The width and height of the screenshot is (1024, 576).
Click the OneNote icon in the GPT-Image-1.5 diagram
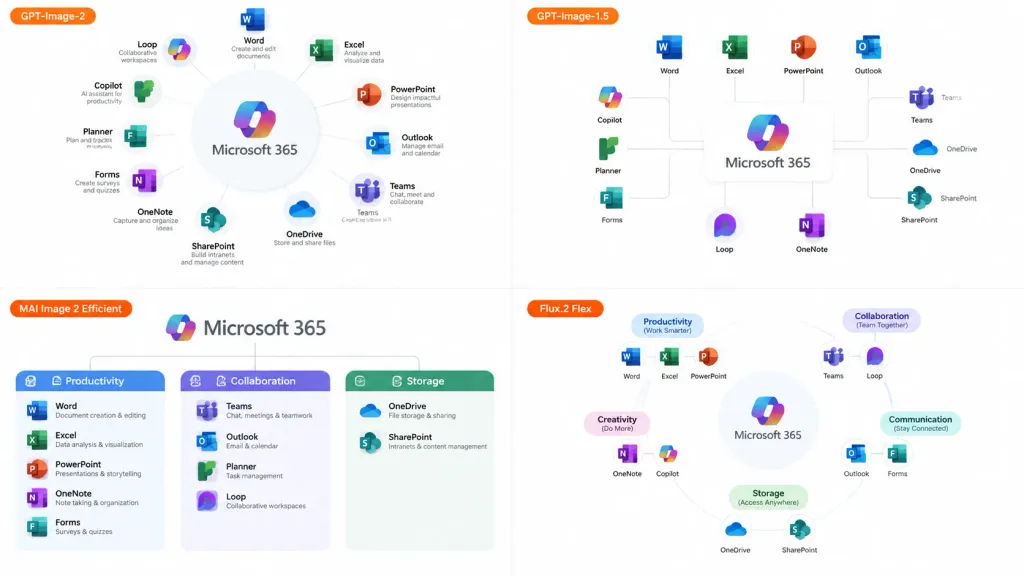point(811,225)
